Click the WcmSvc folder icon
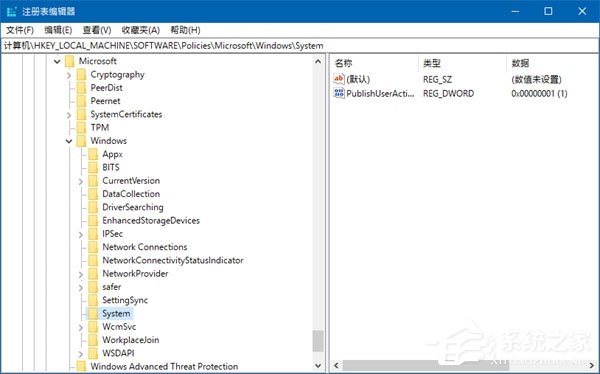Screen dimensions: 600x374 tap(93, 327)
